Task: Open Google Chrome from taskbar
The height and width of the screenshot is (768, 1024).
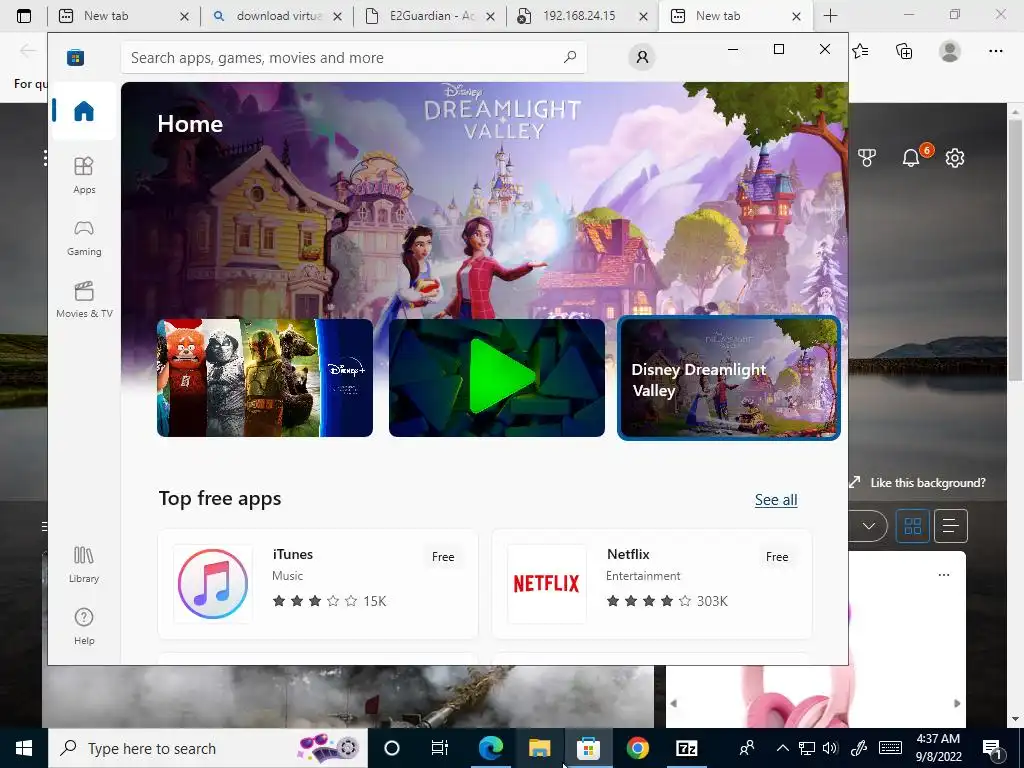Action: coord(637,748)
